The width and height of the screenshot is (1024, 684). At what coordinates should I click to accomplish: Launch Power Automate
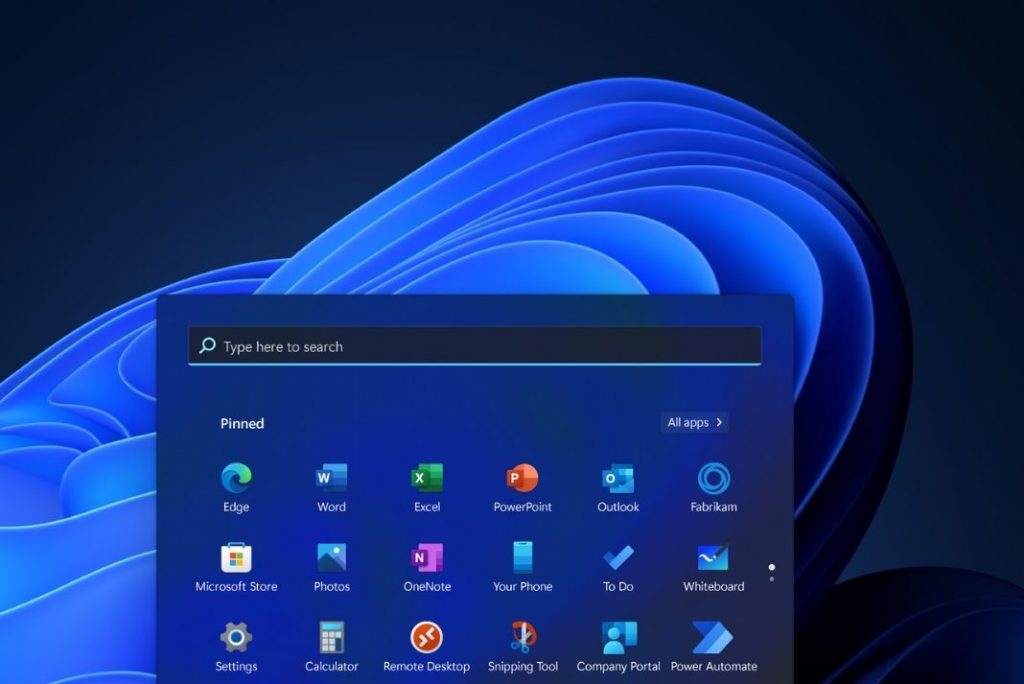tap(713, 637)
